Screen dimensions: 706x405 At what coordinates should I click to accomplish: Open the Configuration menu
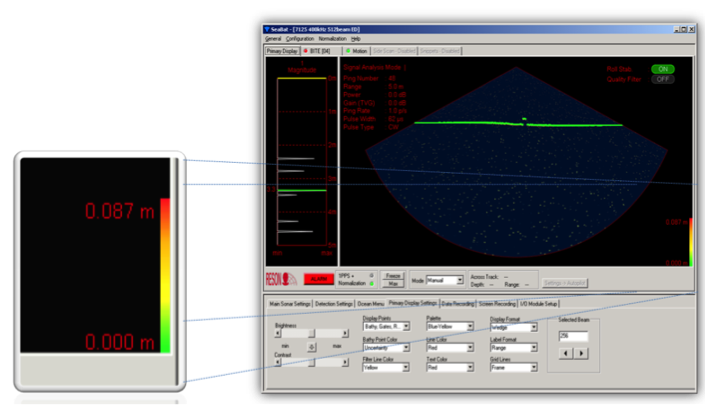(x=300, y=38)
